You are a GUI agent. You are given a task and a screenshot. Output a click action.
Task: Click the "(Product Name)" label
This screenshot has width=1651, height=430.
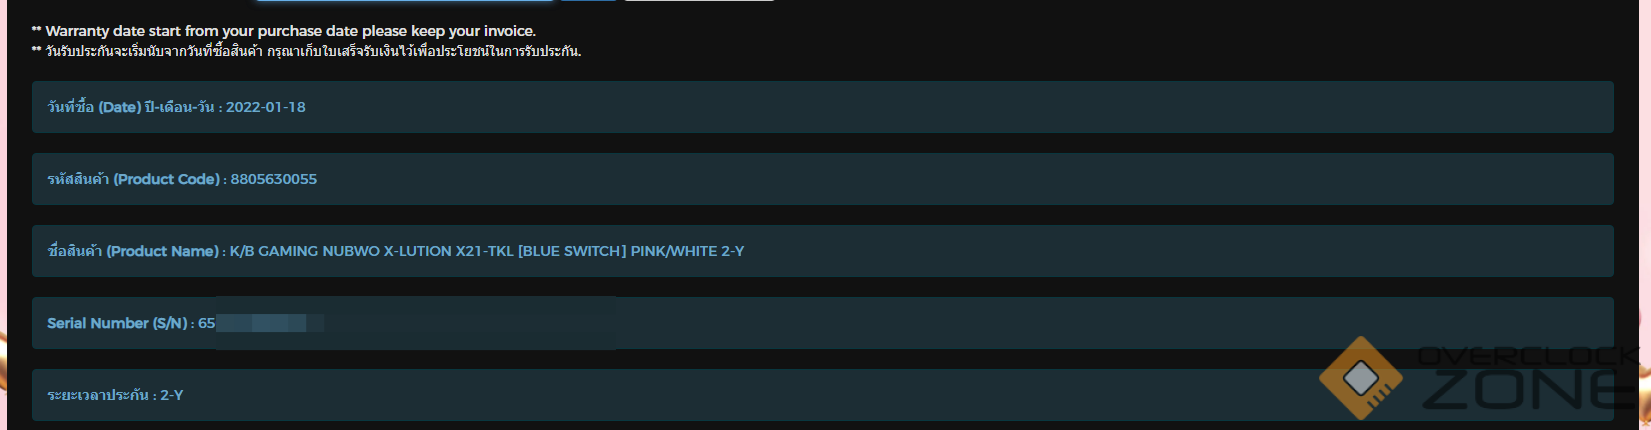(x=162, y=251)
